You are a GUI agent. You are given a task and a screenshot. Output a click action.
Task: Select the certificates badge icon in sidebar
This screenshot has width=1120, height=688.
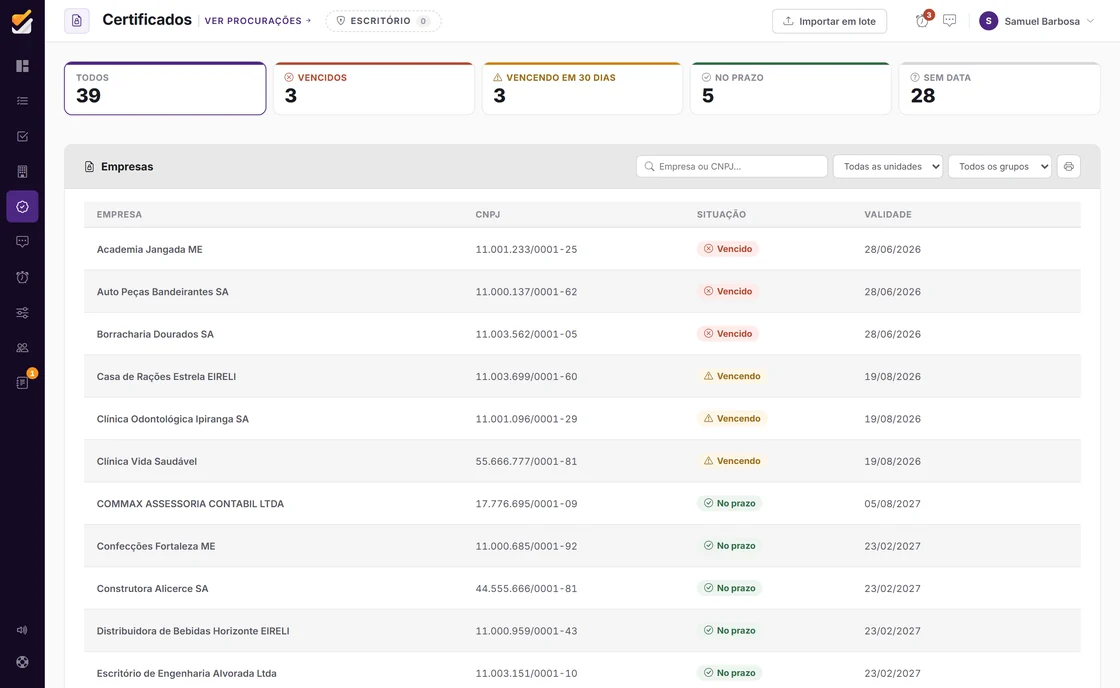(x=22, y=206)
